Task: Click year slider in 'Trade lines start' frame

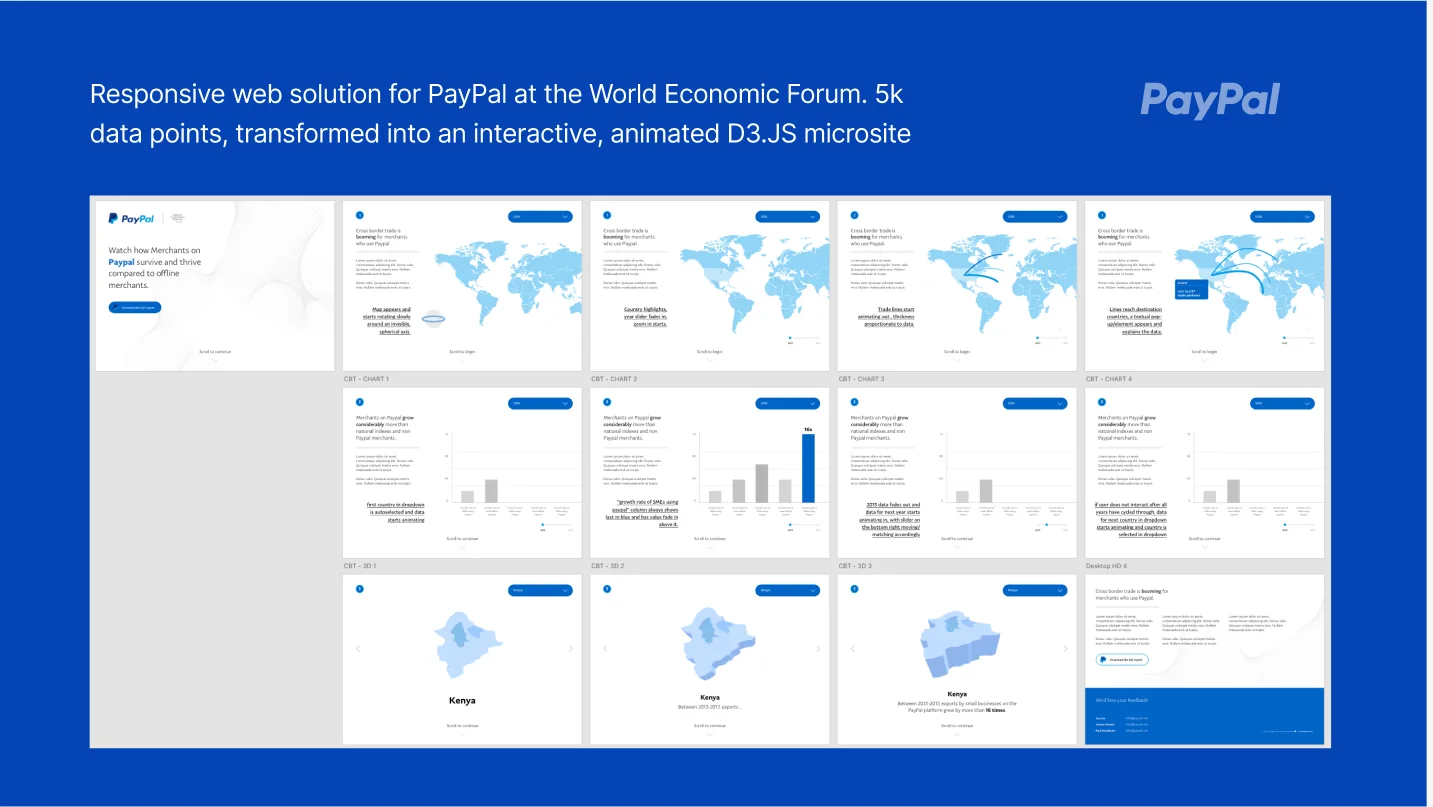Action: pyautogui.click(x=1051, y=338)
